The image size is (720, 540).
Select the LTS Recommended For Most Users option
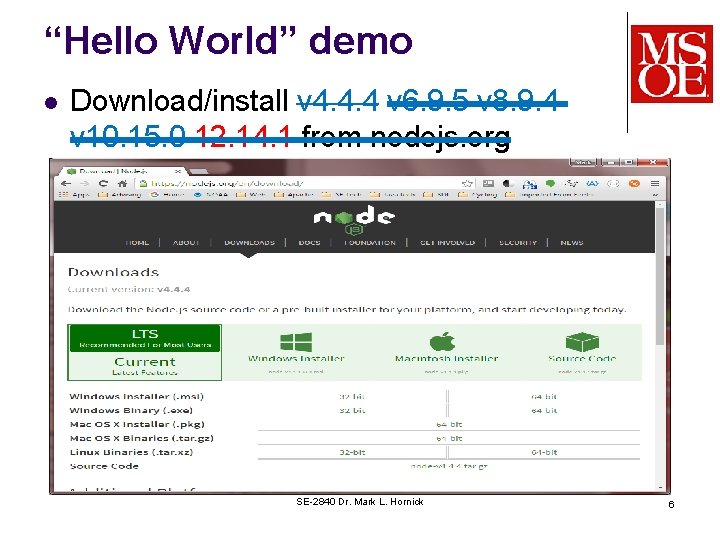click(145, 338)
